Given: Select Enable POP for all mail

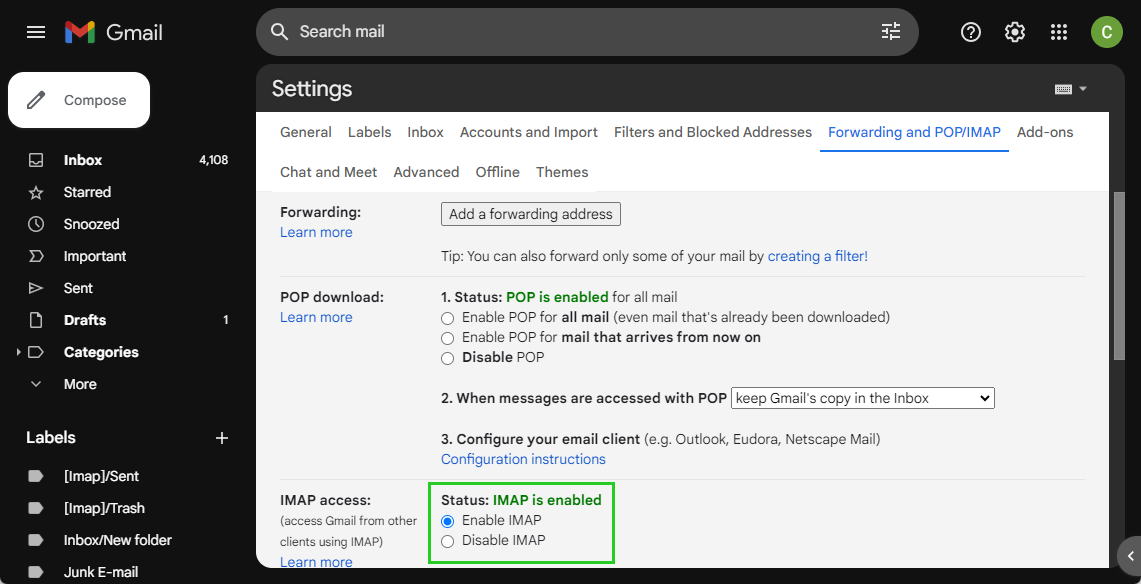Looking at the screenshot, I should 447,318.
